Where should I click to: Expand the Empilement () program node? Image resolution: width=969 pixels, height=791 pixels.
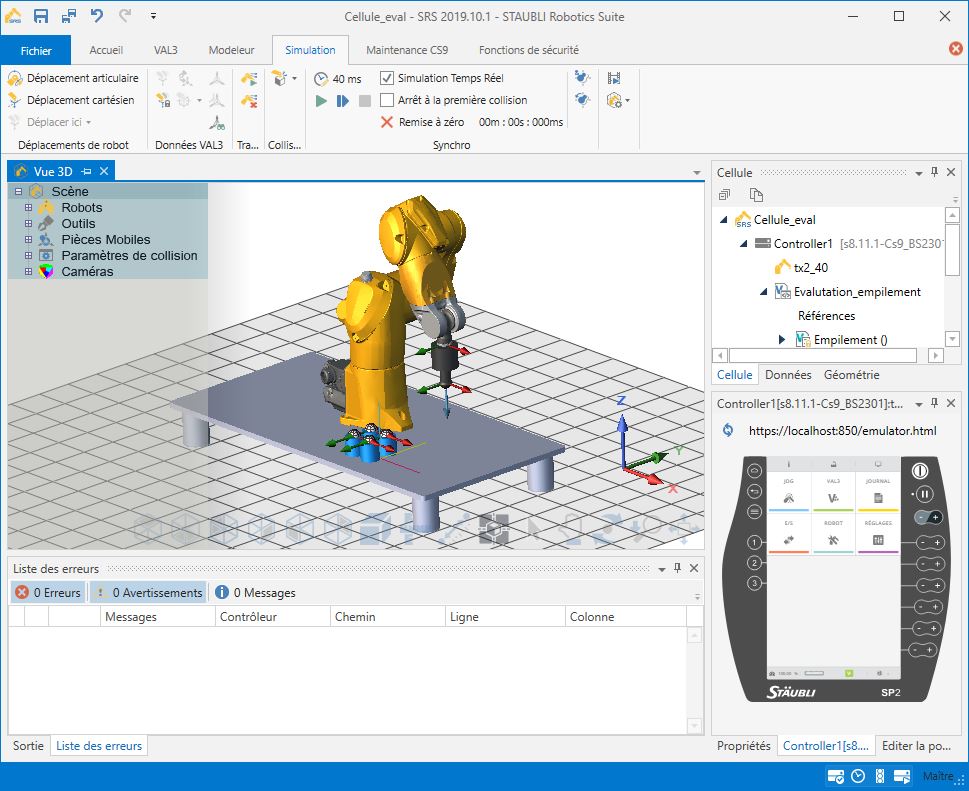782,340
